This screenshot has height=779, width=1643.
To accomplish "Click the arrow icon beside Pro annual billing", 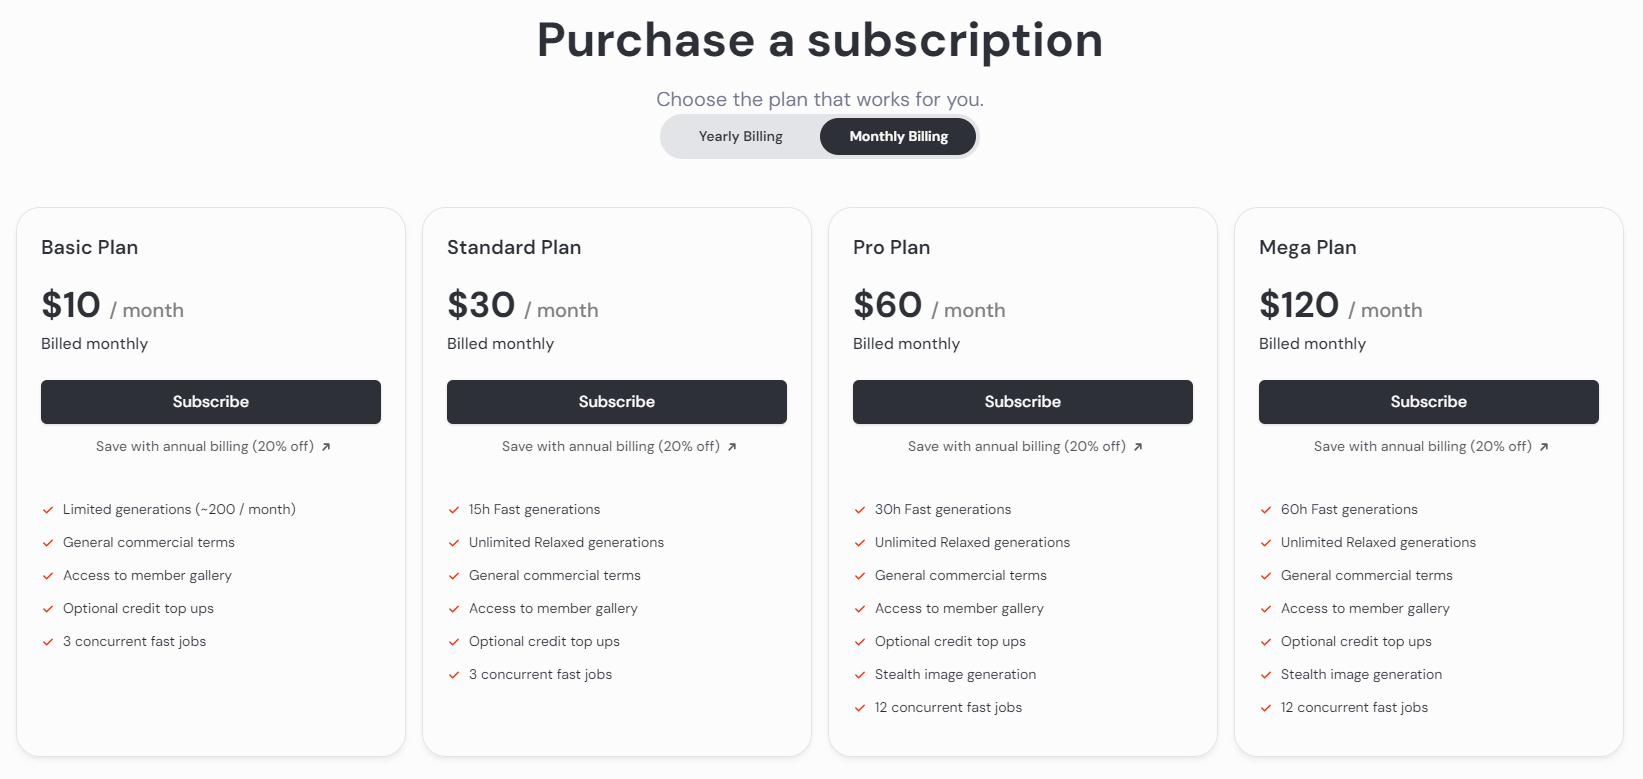I will (x=1138, y=447).
